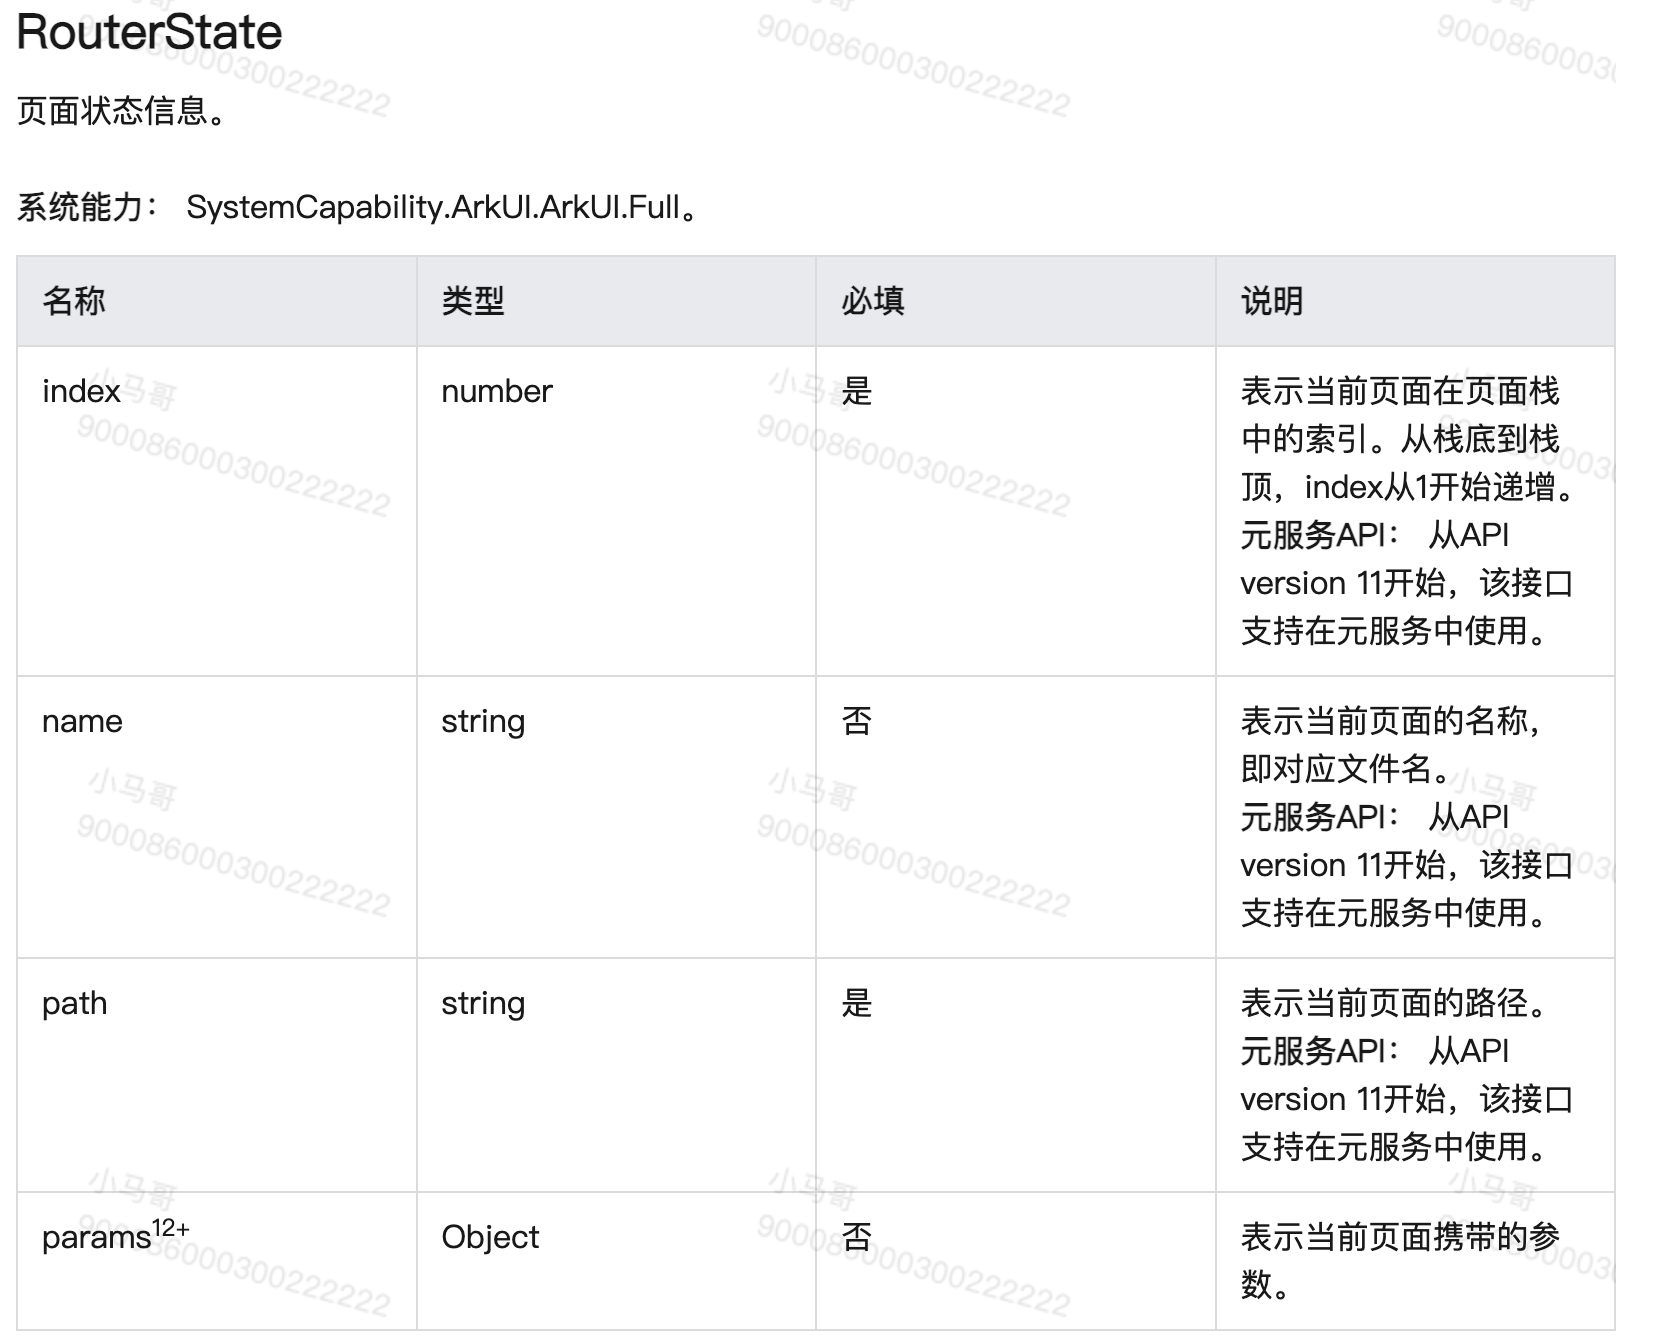Screen dimensions: 1662x1336
Task: Click 'string' in the path row
Action: [483, 1003]
